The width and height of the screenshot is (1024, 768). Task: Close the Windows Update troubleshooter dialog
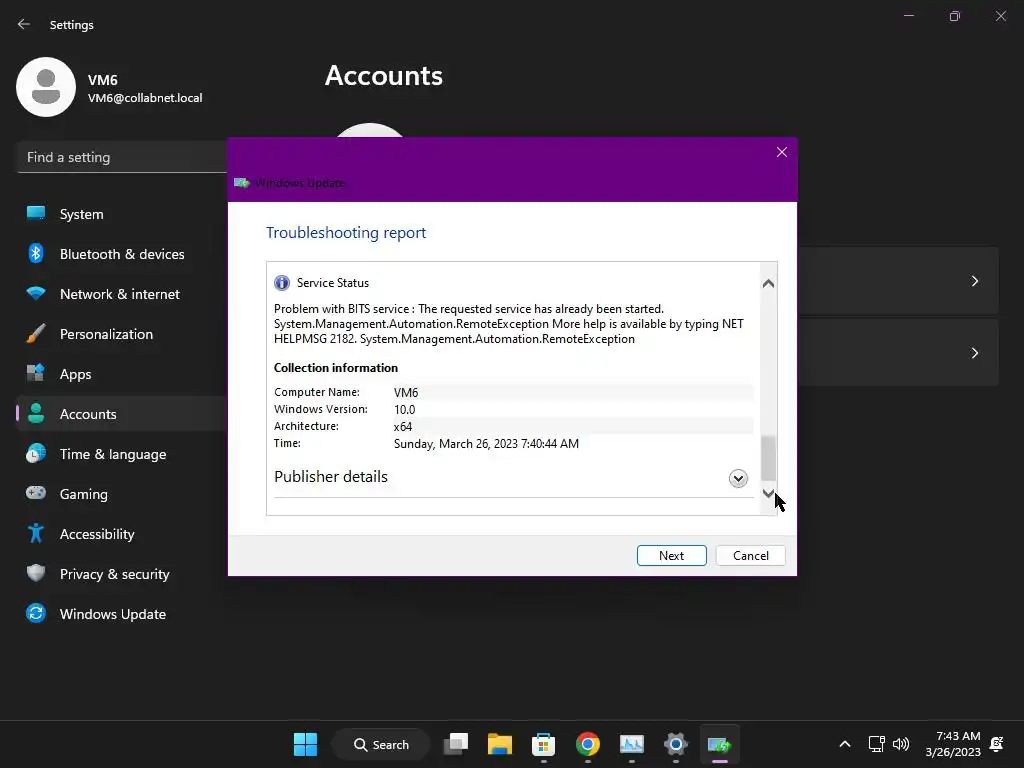(781, 152)
